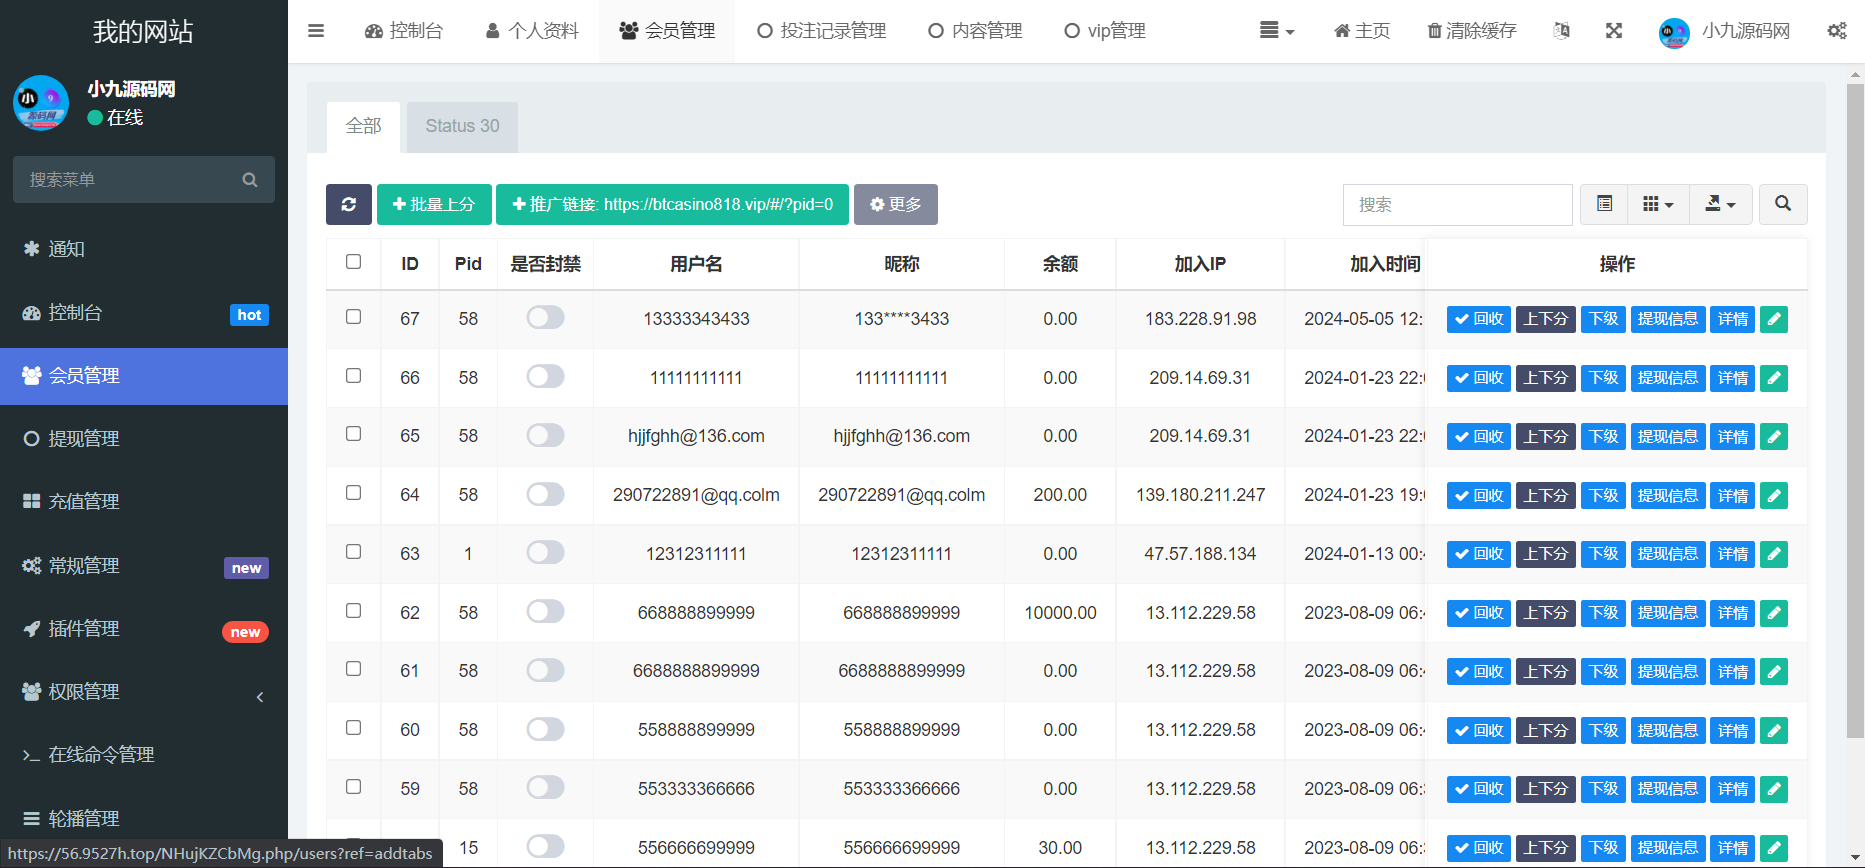Open the export data dropdown
The height and width of the screenshot is (868, 1865).
(x=1721, y=204)
